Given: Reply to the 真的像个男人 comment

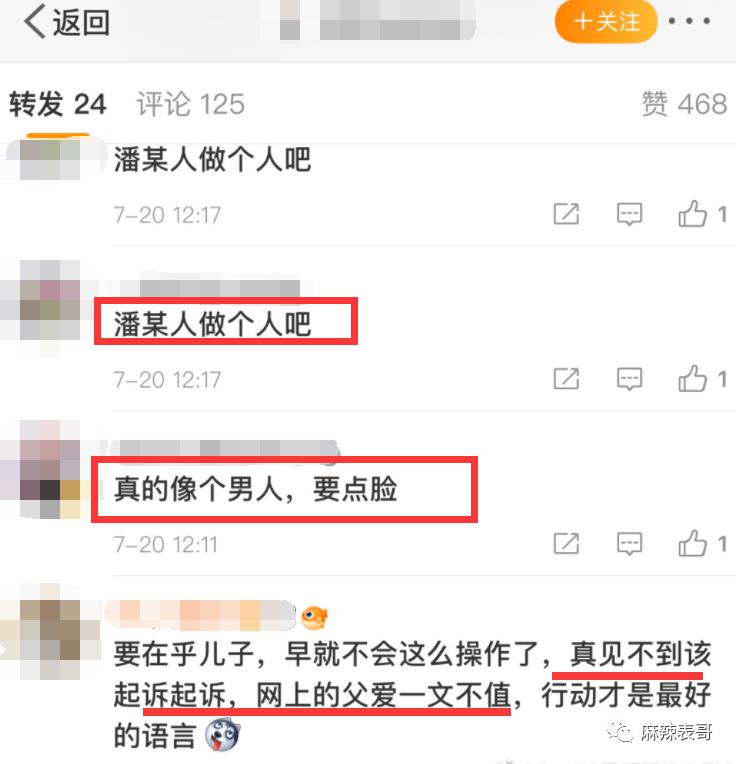Looking at the screenshot, I should pos(629,544).
